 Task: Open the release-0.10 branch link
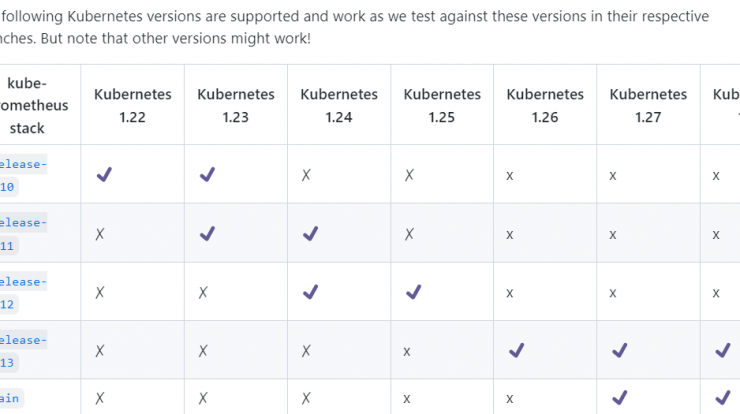(23, 175)
